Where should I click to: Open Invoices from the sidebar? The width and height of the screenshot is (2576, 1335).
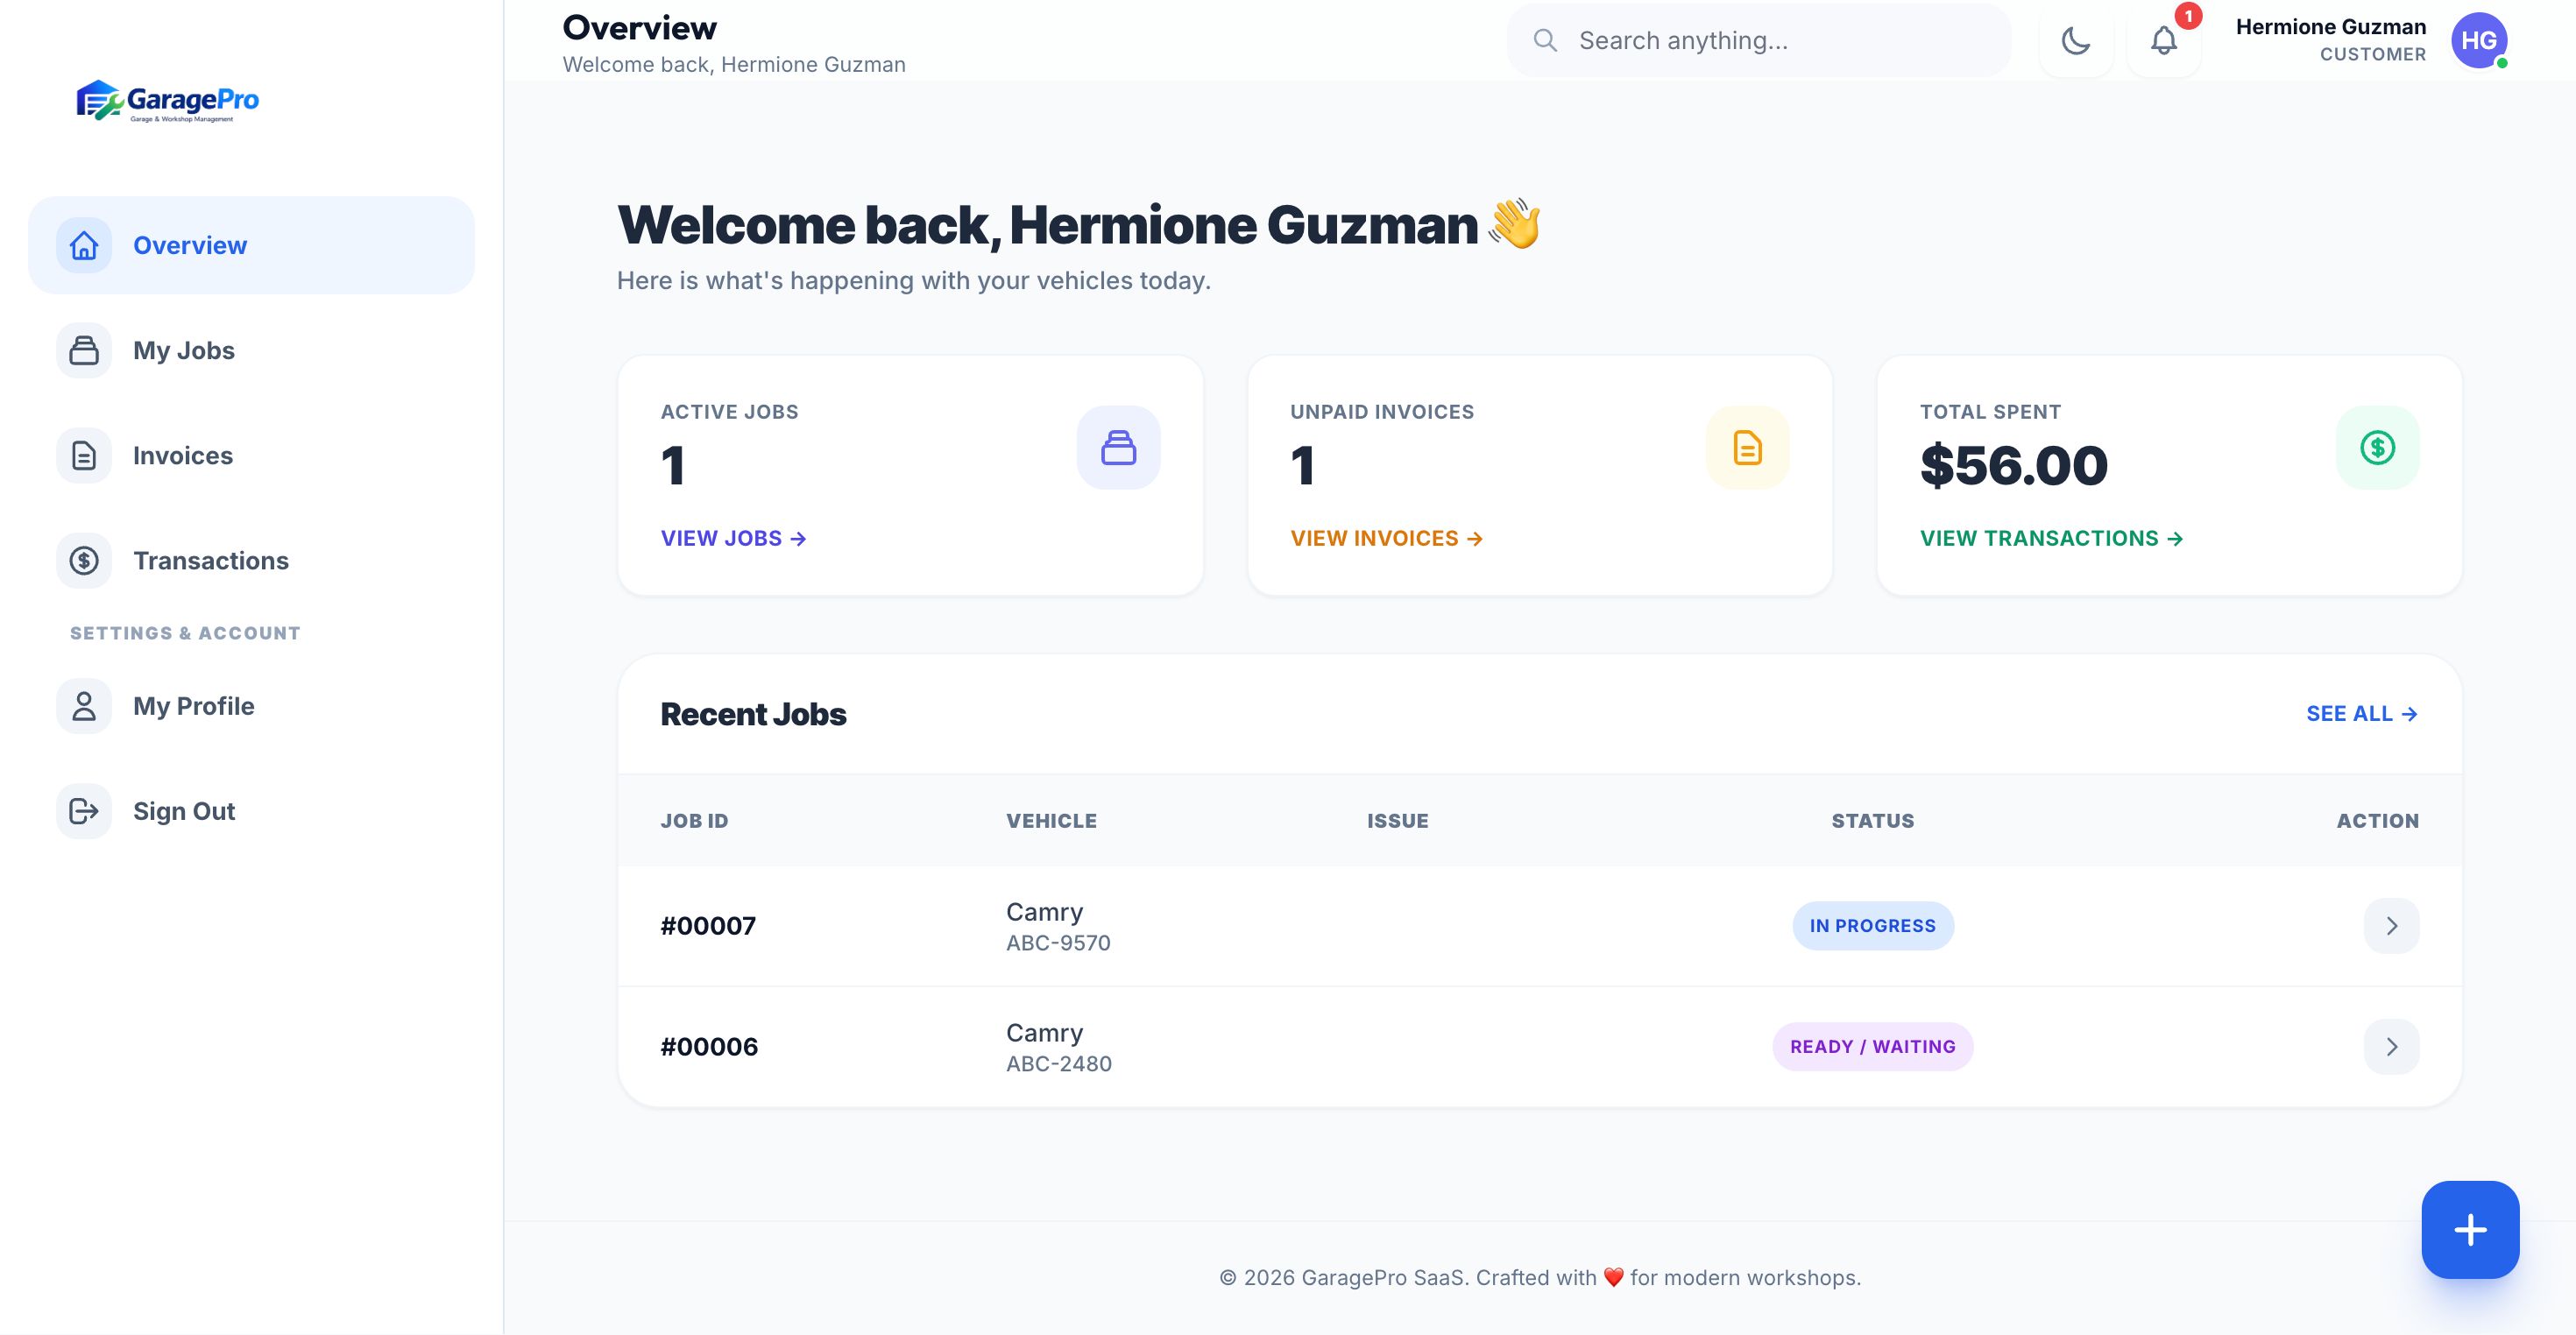coord(183,456)
